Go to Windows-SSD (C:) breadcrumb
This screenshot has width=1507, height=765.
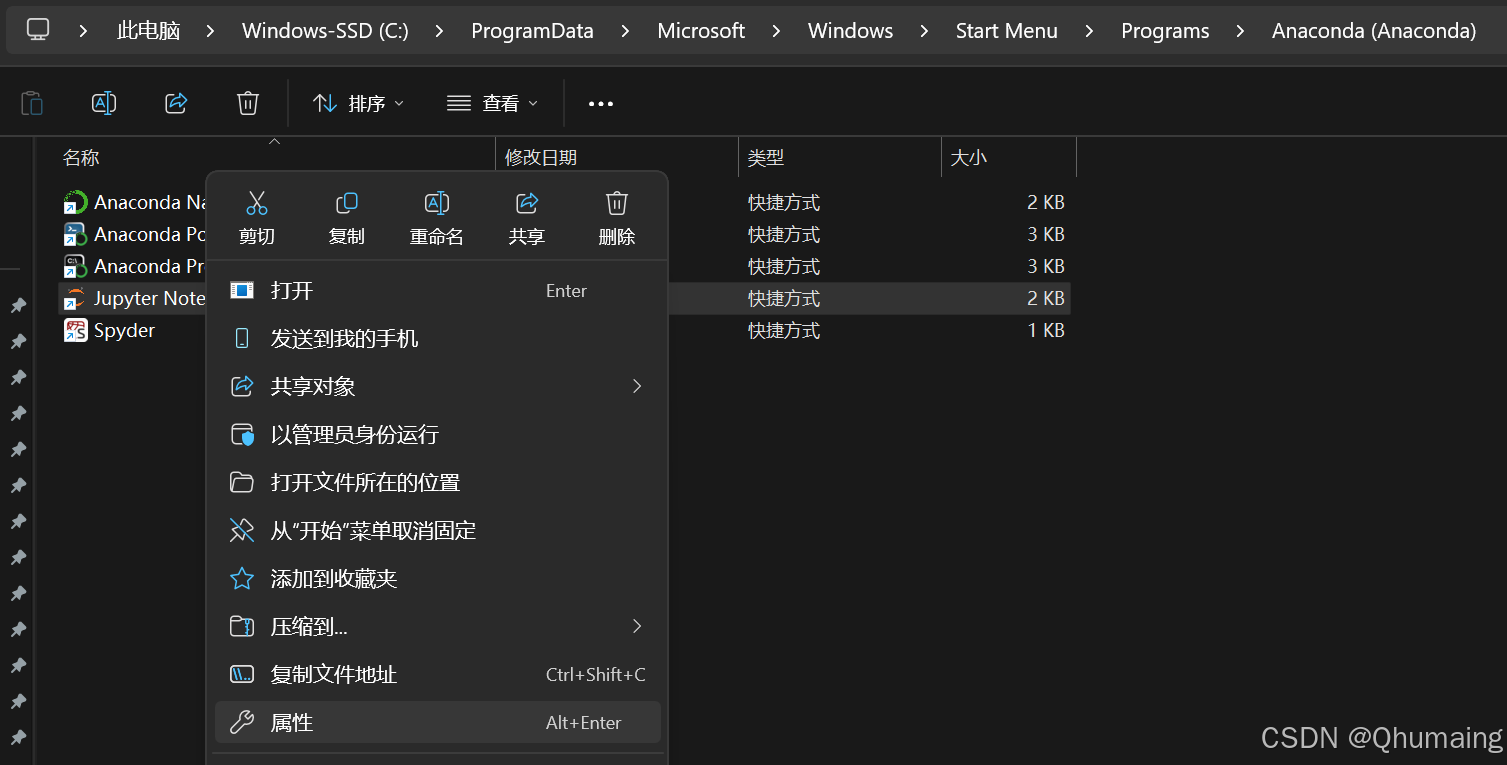point(325,31)
